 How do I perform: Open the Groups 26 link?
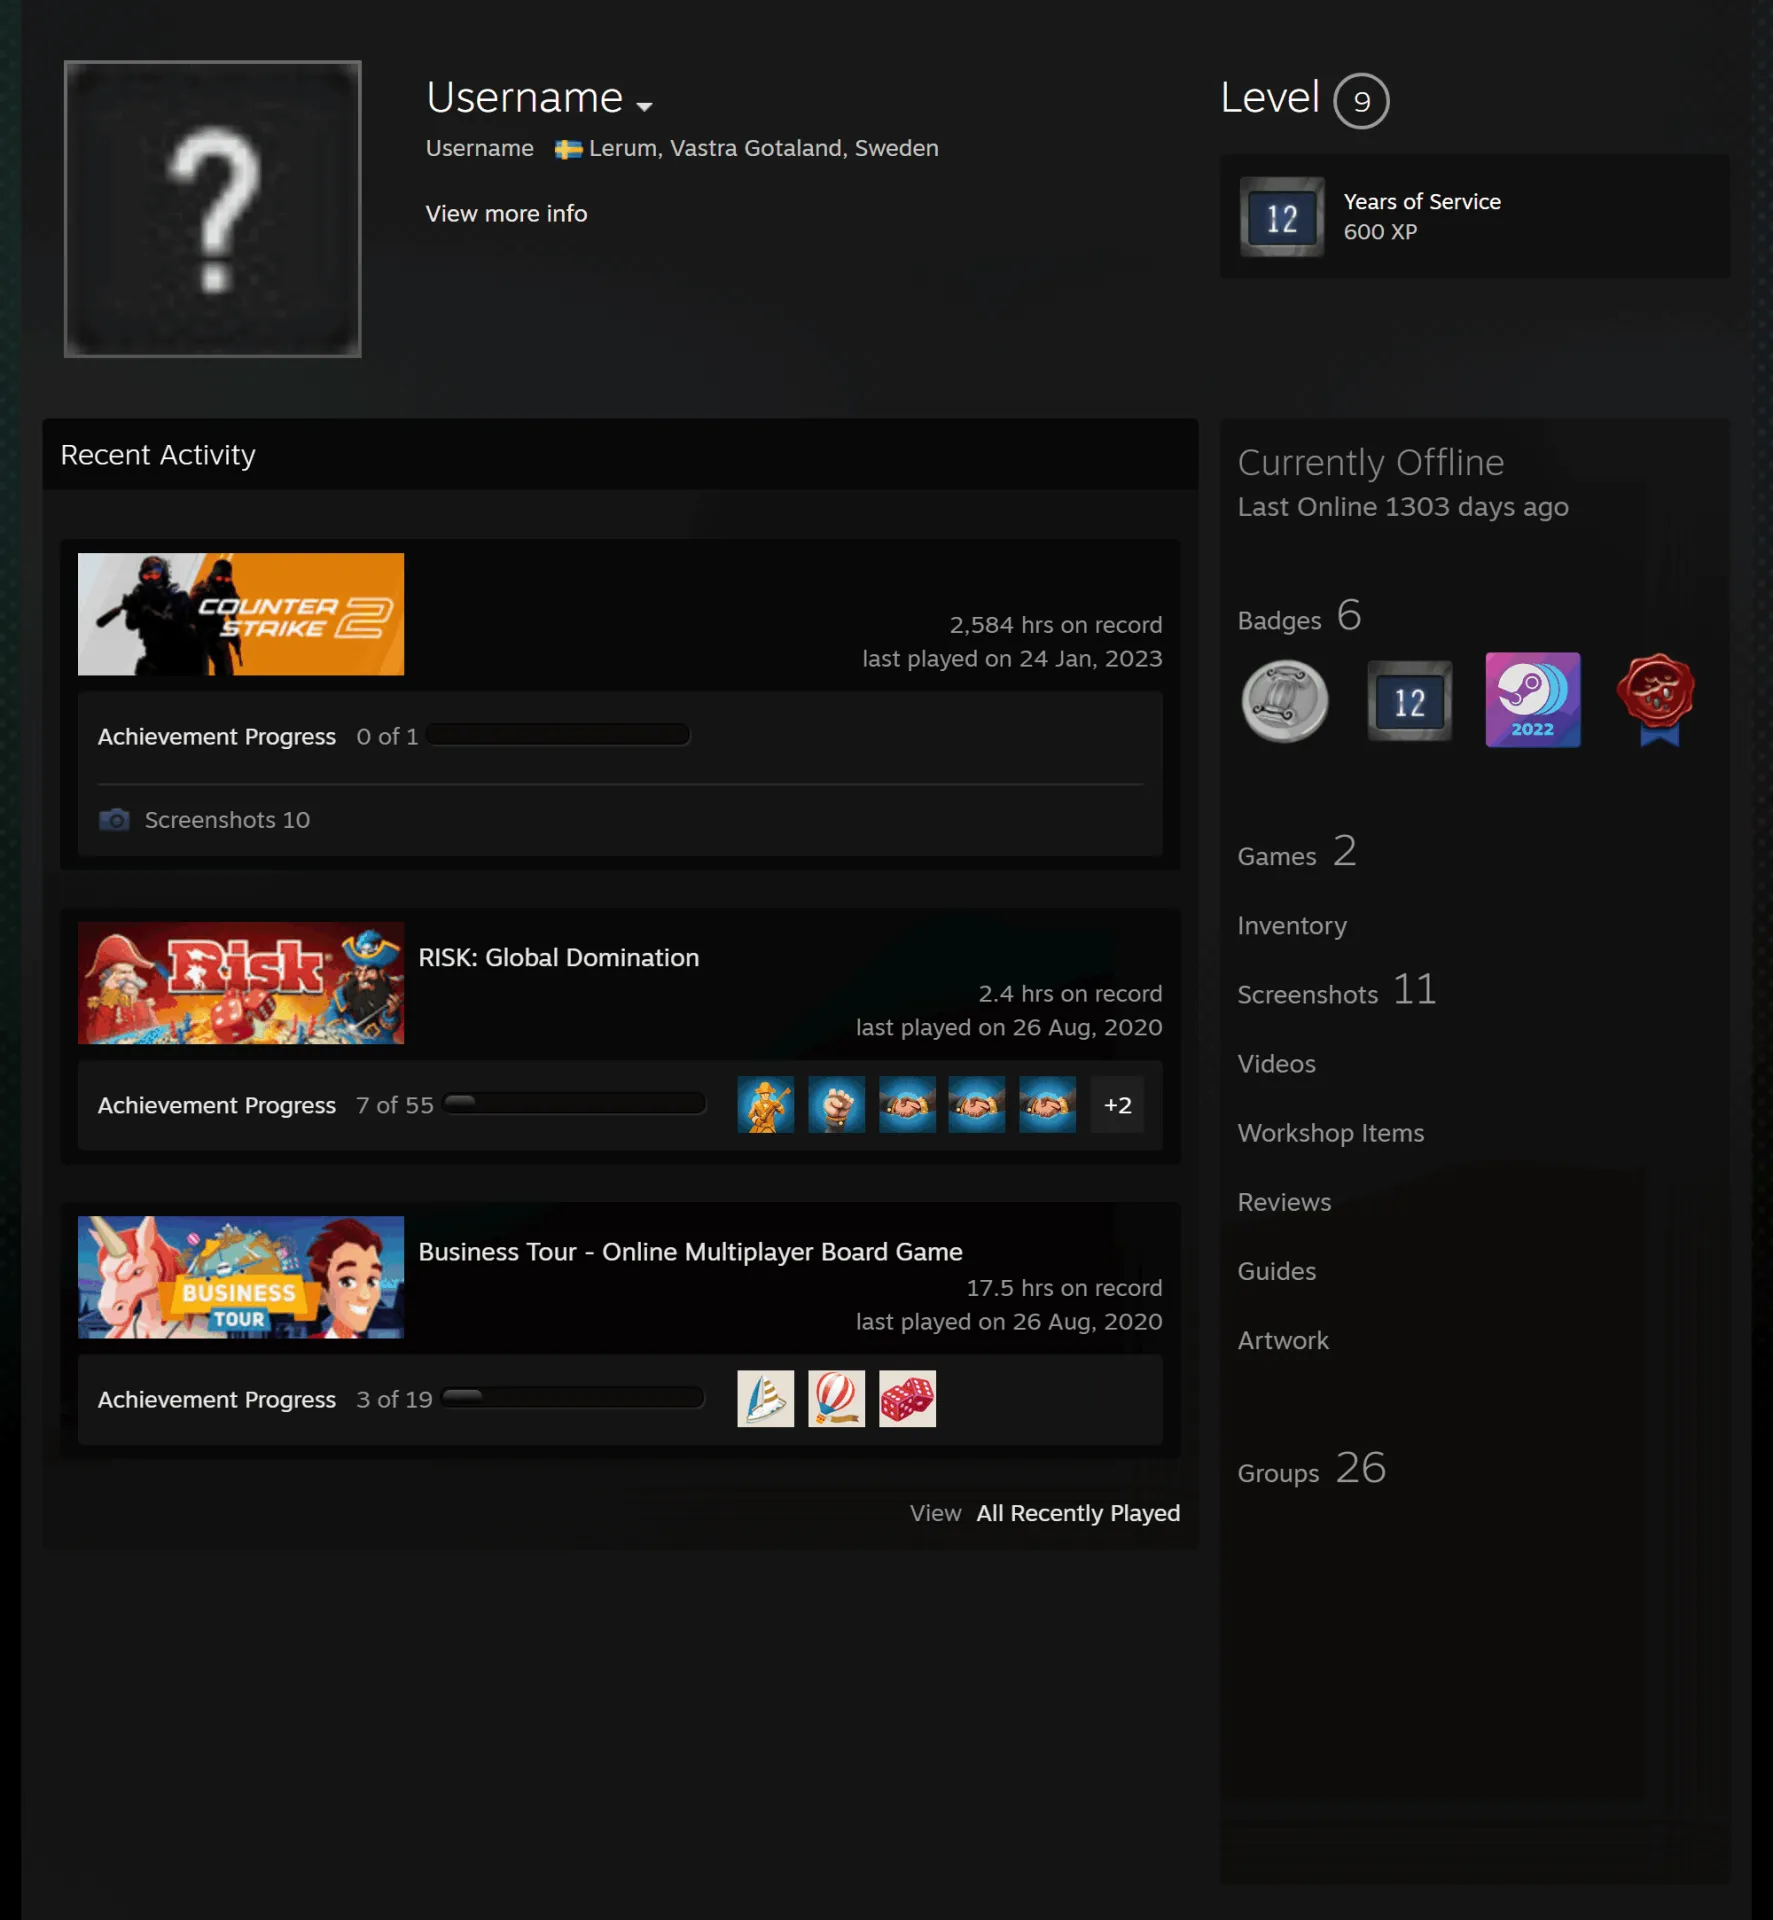[x=1312, y=1470]
